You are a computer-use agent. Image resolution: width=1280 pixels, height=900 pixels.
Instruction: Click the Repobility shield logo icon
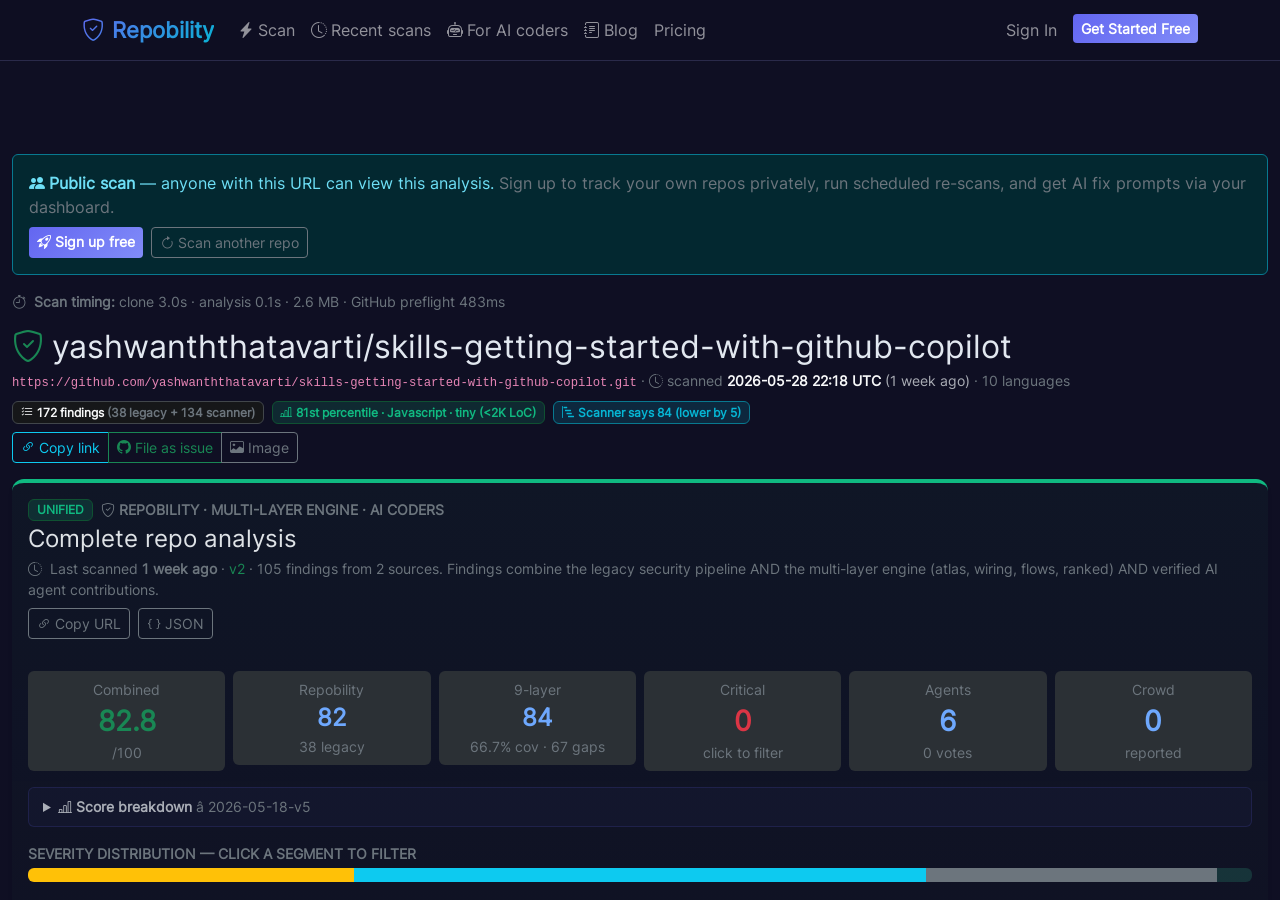click(x=93, y=30)
